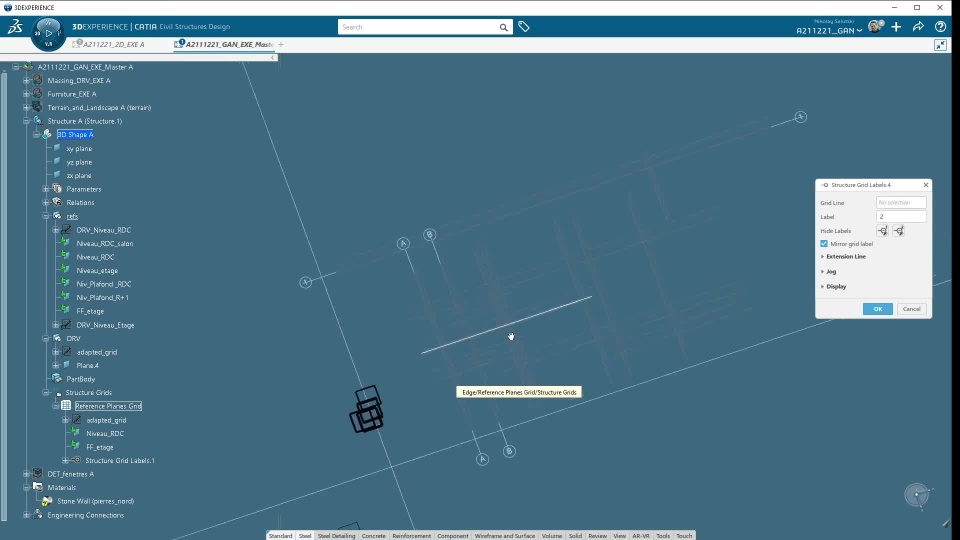Click the DET_fenetres A node icon
Viewport: 960px width, 540px height.
tap(38, 474)
